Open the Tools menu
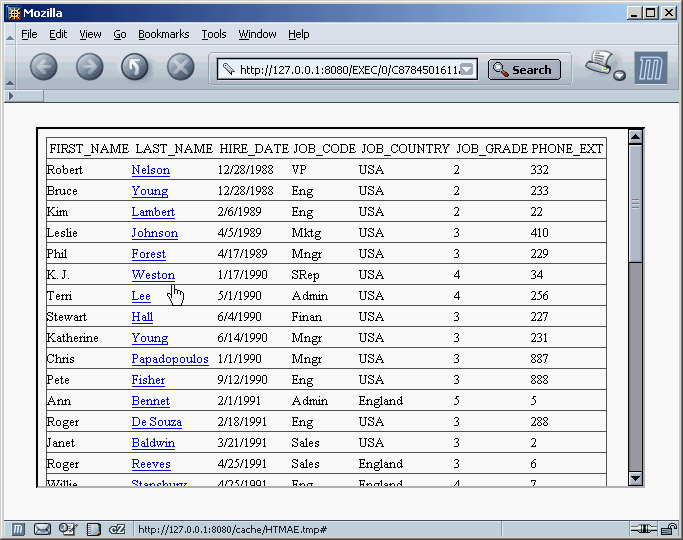This screenshot has width=683, height=540. tap(214, 34)
